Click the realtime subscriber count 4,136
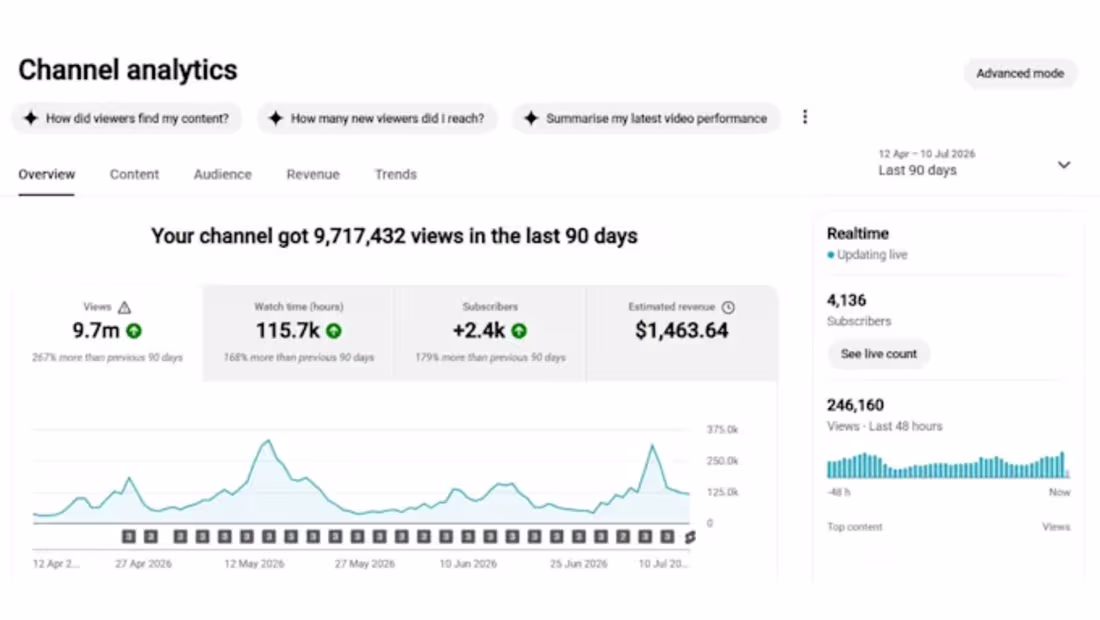1100x620 pixels. (x=846, y=301)
